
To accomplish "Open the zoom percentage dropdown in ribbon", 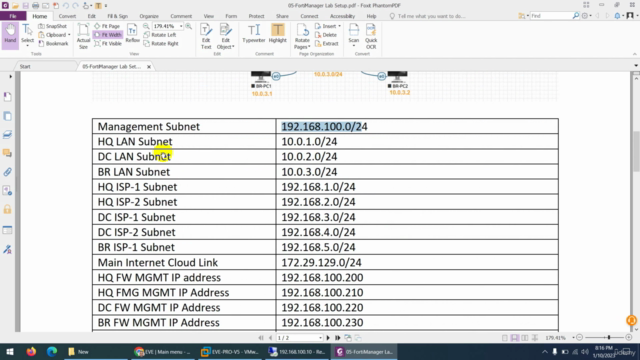I will [181, 26].
